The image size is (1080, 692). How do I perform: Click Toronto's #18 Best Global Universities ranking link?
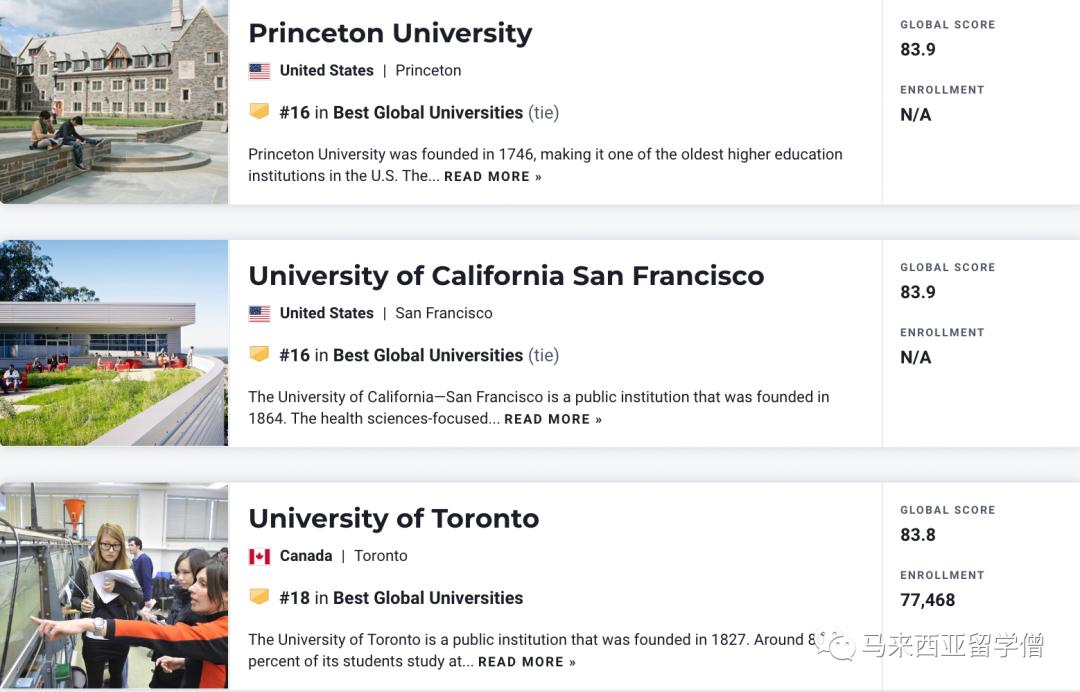428,598
